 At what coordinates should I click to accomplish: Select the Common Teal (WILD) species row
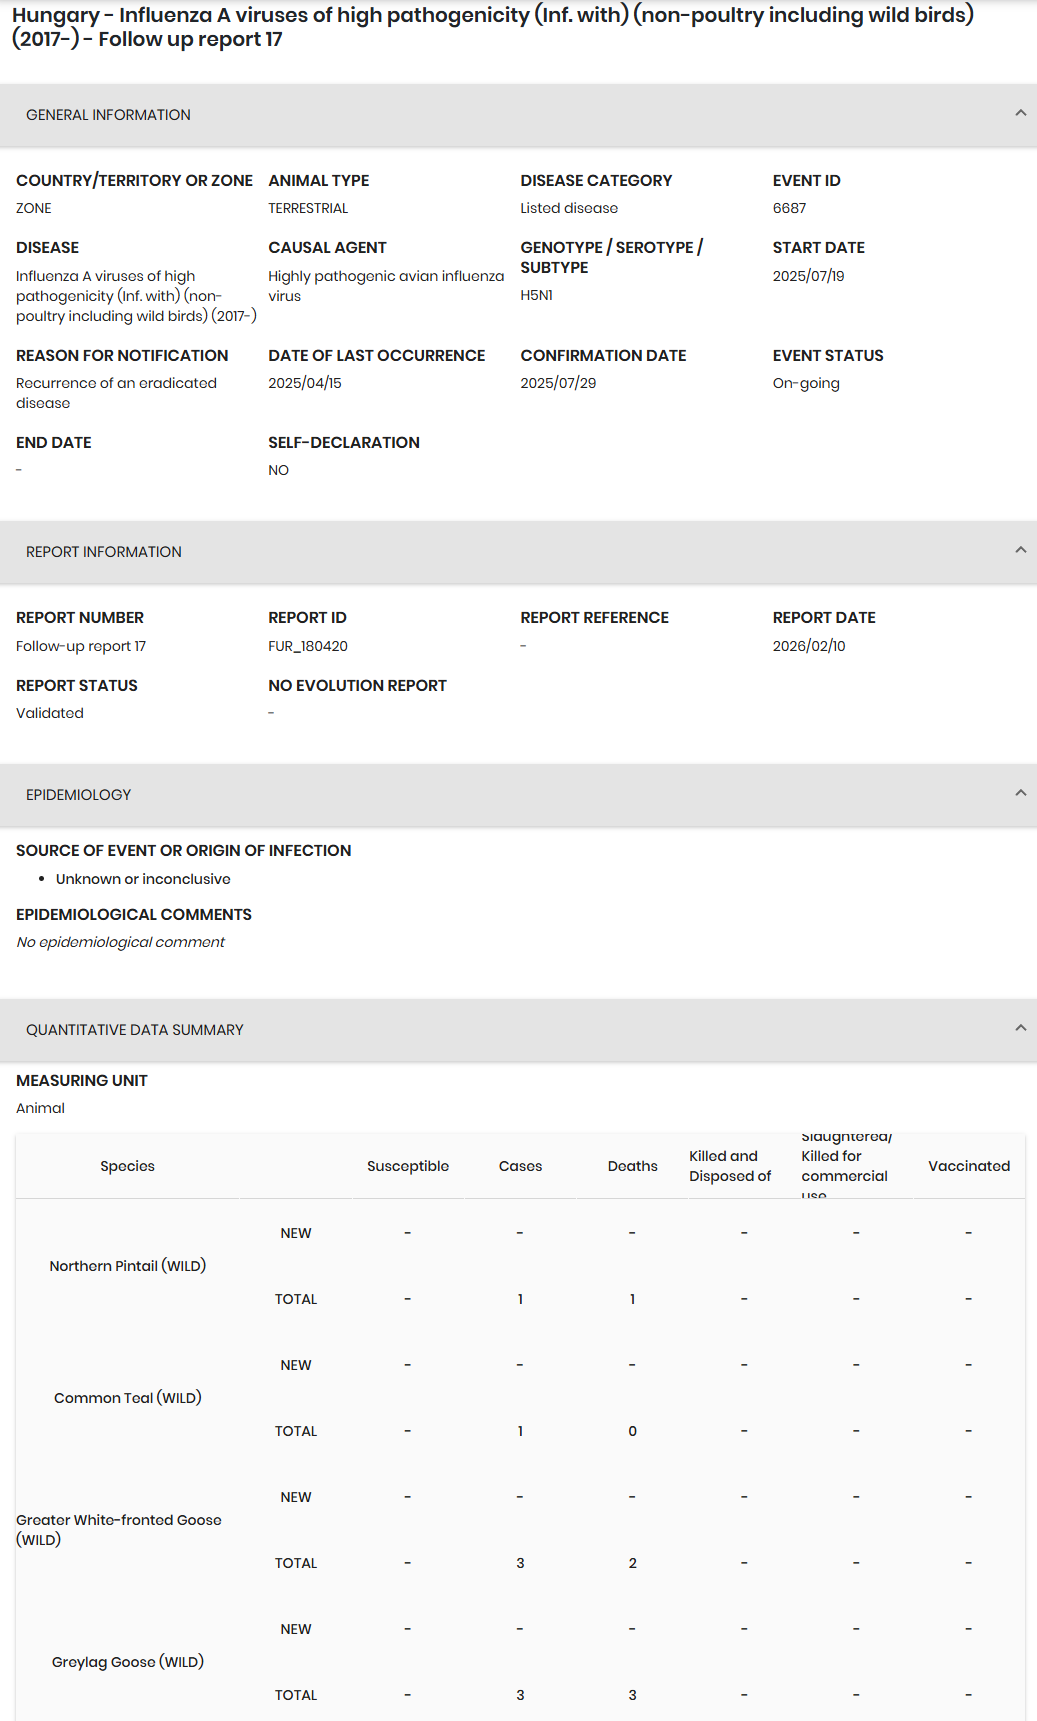point(128,1398)
